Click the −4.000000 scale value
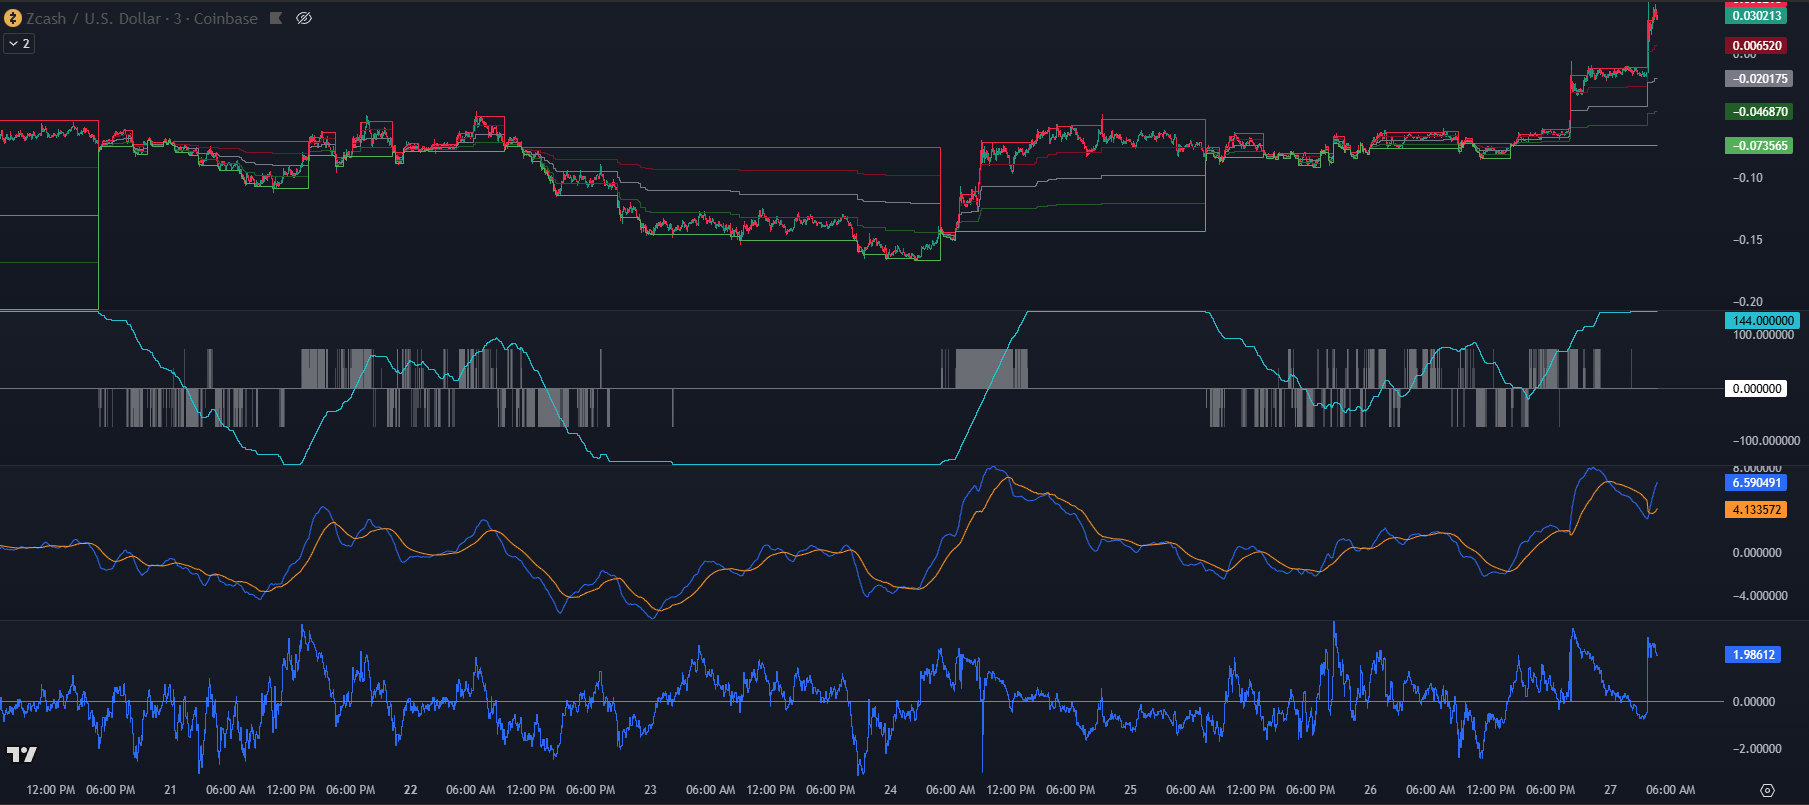Image resolution: width=1809 pixels, height=805 pixels. point(1760,596)
